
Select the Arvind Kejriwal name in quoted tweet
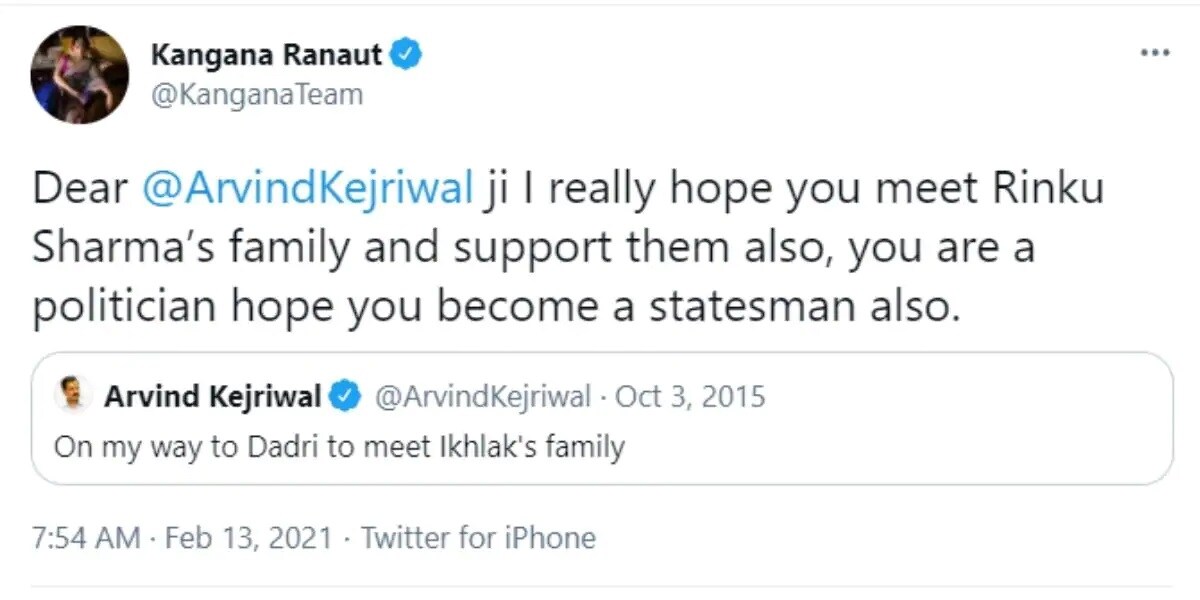tap(212, 397)
